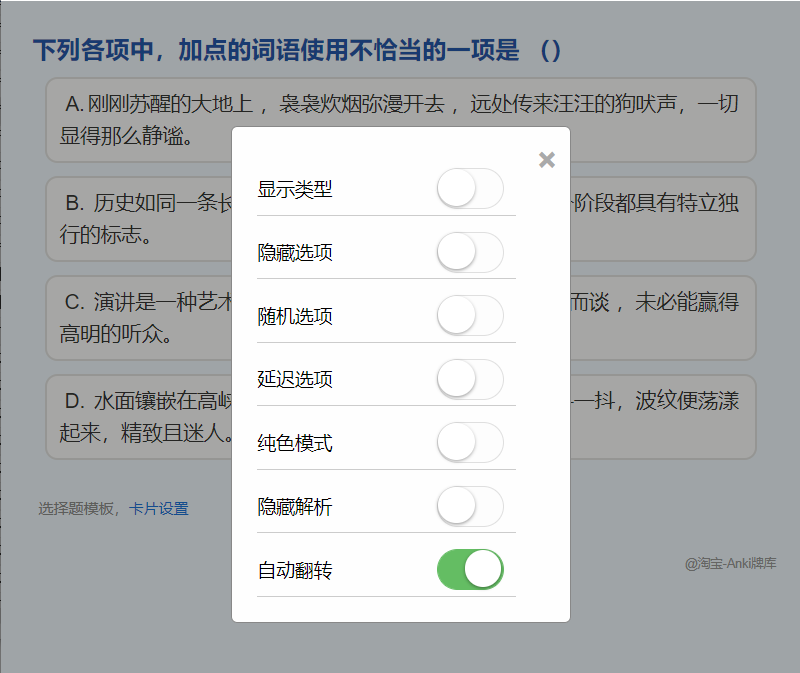The height and width of the screenshot is (673, 800).
Task: Disable the green 自动翻转 toggle
Action: (x=470, y=569)
